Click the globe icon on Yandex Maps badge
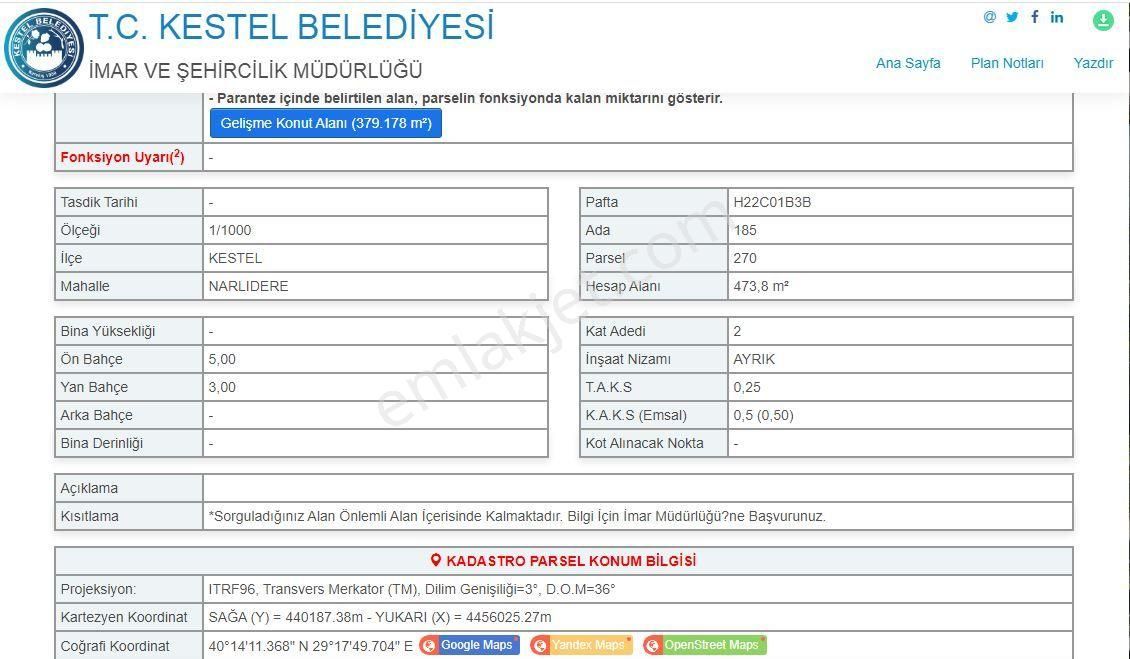Viewport: 1130px width, 659px height. pyautogui.click(x=540, y=644)
